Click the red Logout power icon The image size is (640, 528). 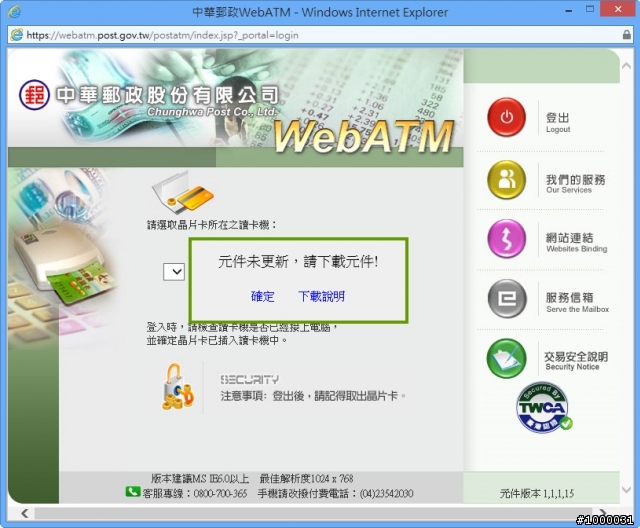coord(507,118)
